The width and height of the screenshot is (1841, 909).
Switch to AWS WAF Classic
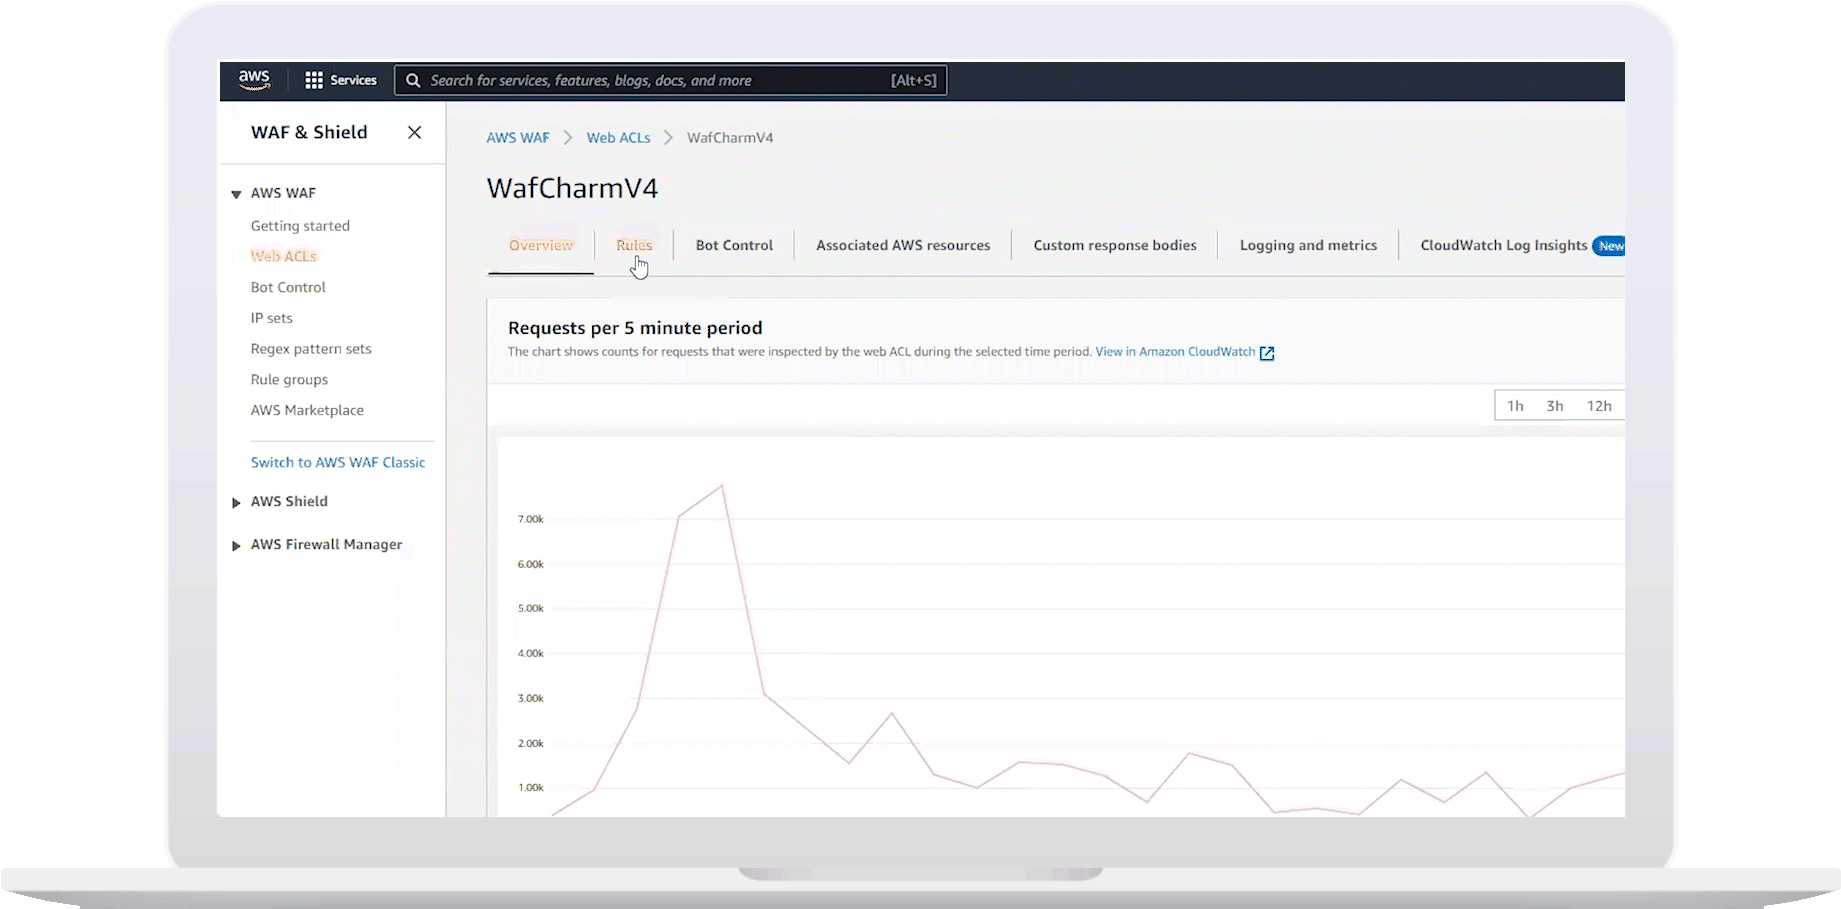(338, 462)
